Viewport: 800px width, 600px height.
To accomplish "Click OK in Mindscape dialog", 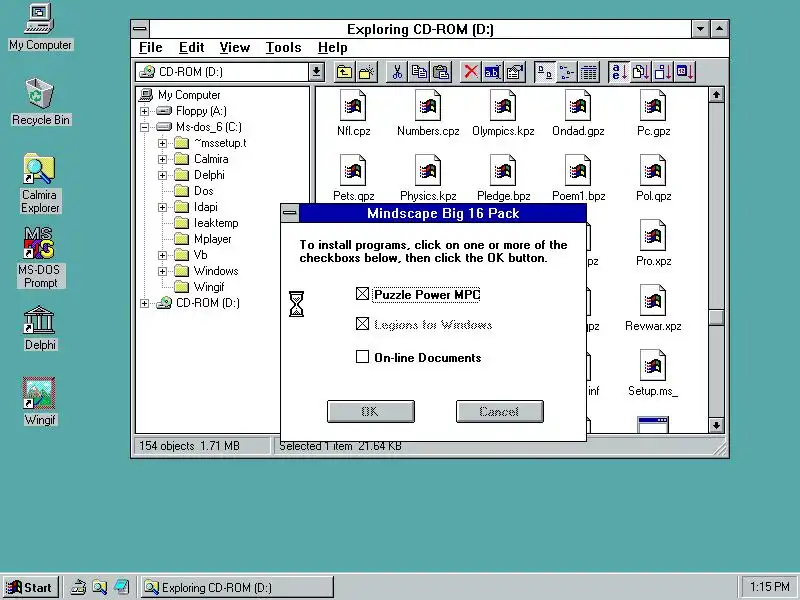I will click(370, 411).
